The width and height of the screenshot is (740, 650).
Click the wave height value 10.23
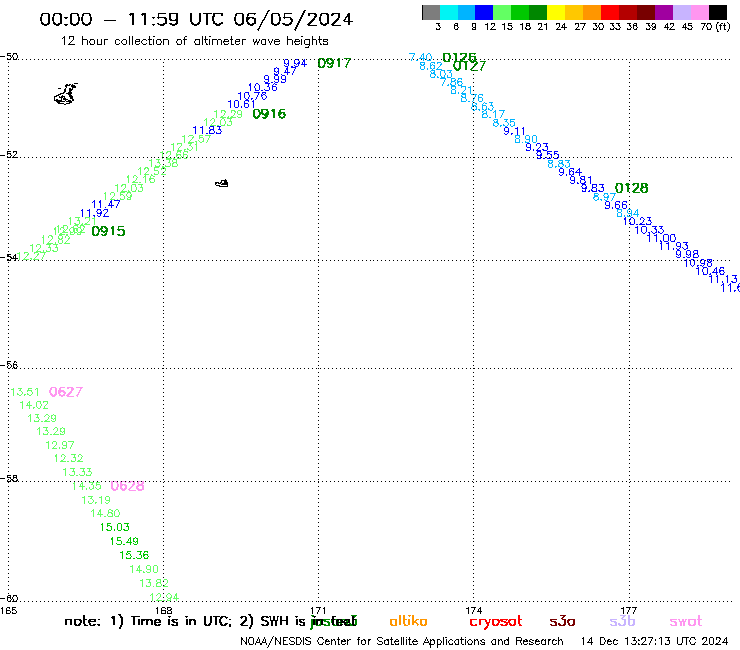[x=638, y=221]
